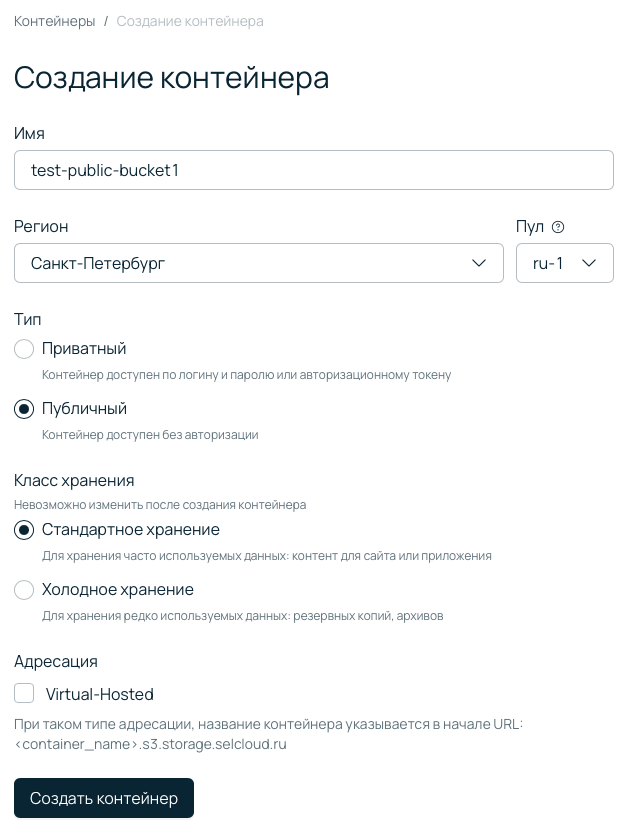Viewport: 643px width, 826px height.
Task: Select the Приватный container type
Action: coord(24,349)
